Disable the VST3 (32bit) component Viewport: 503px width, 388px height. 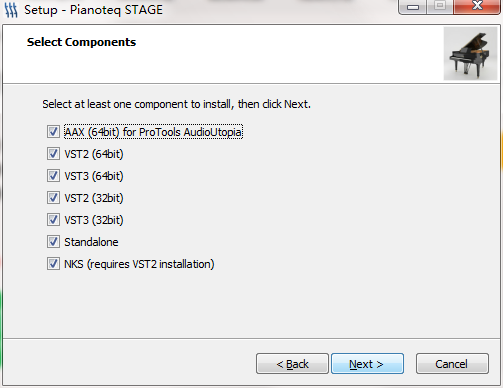(x=53, y=220)
